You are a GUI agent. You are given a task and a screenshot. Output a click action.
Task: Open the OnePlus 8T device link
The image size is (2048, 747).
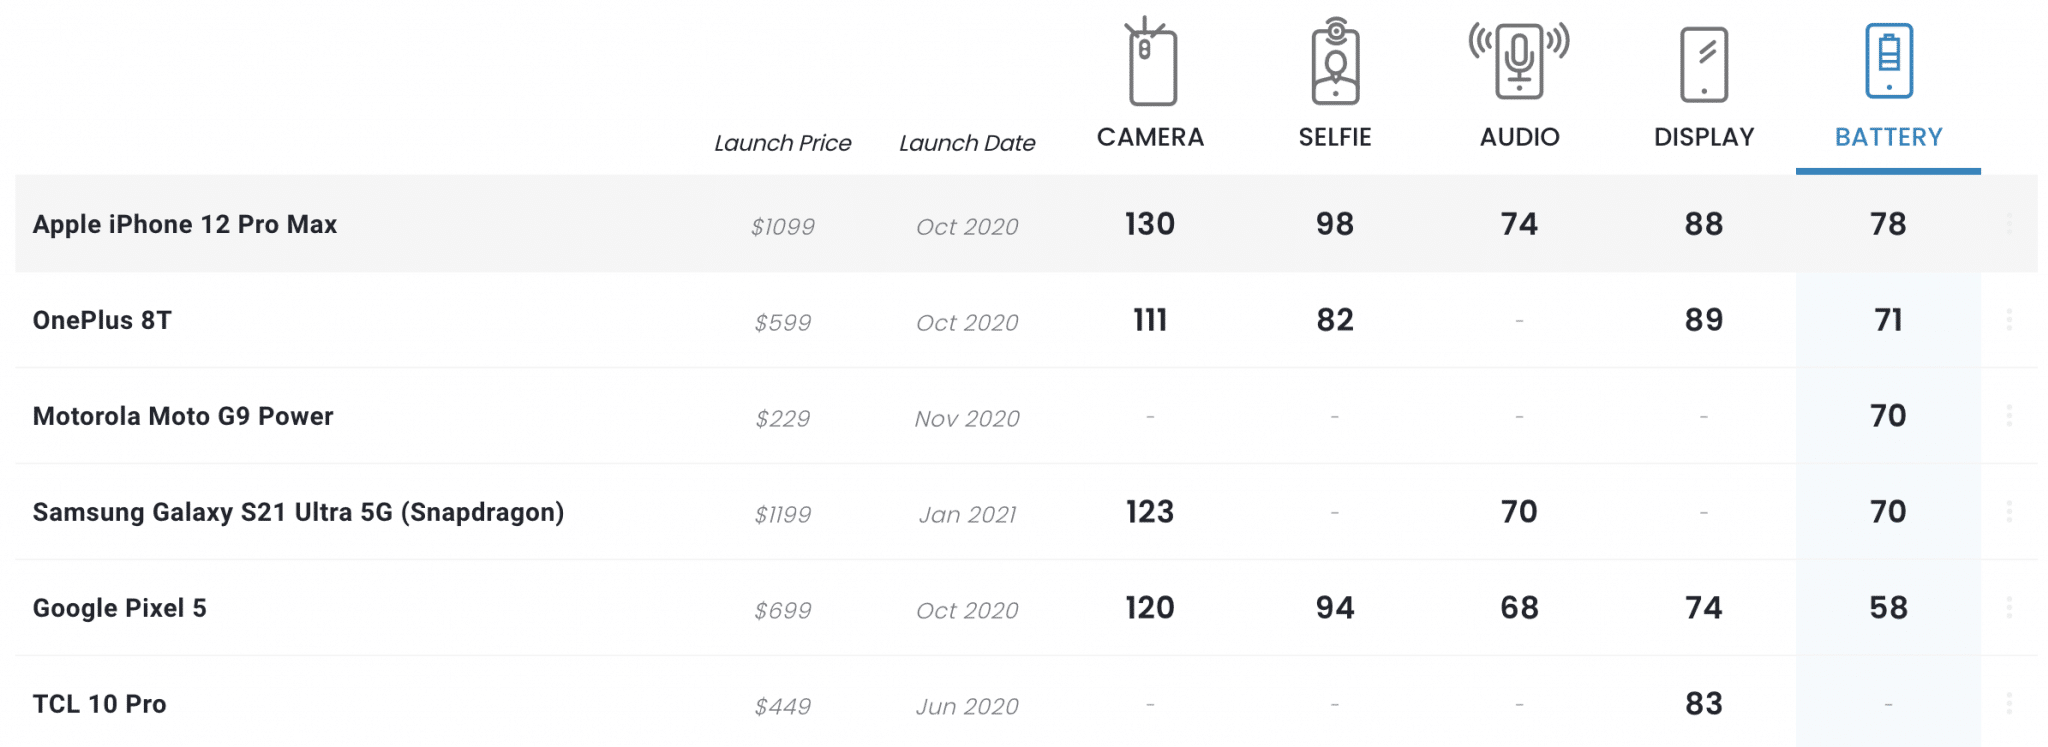click(x=102, y=320)
